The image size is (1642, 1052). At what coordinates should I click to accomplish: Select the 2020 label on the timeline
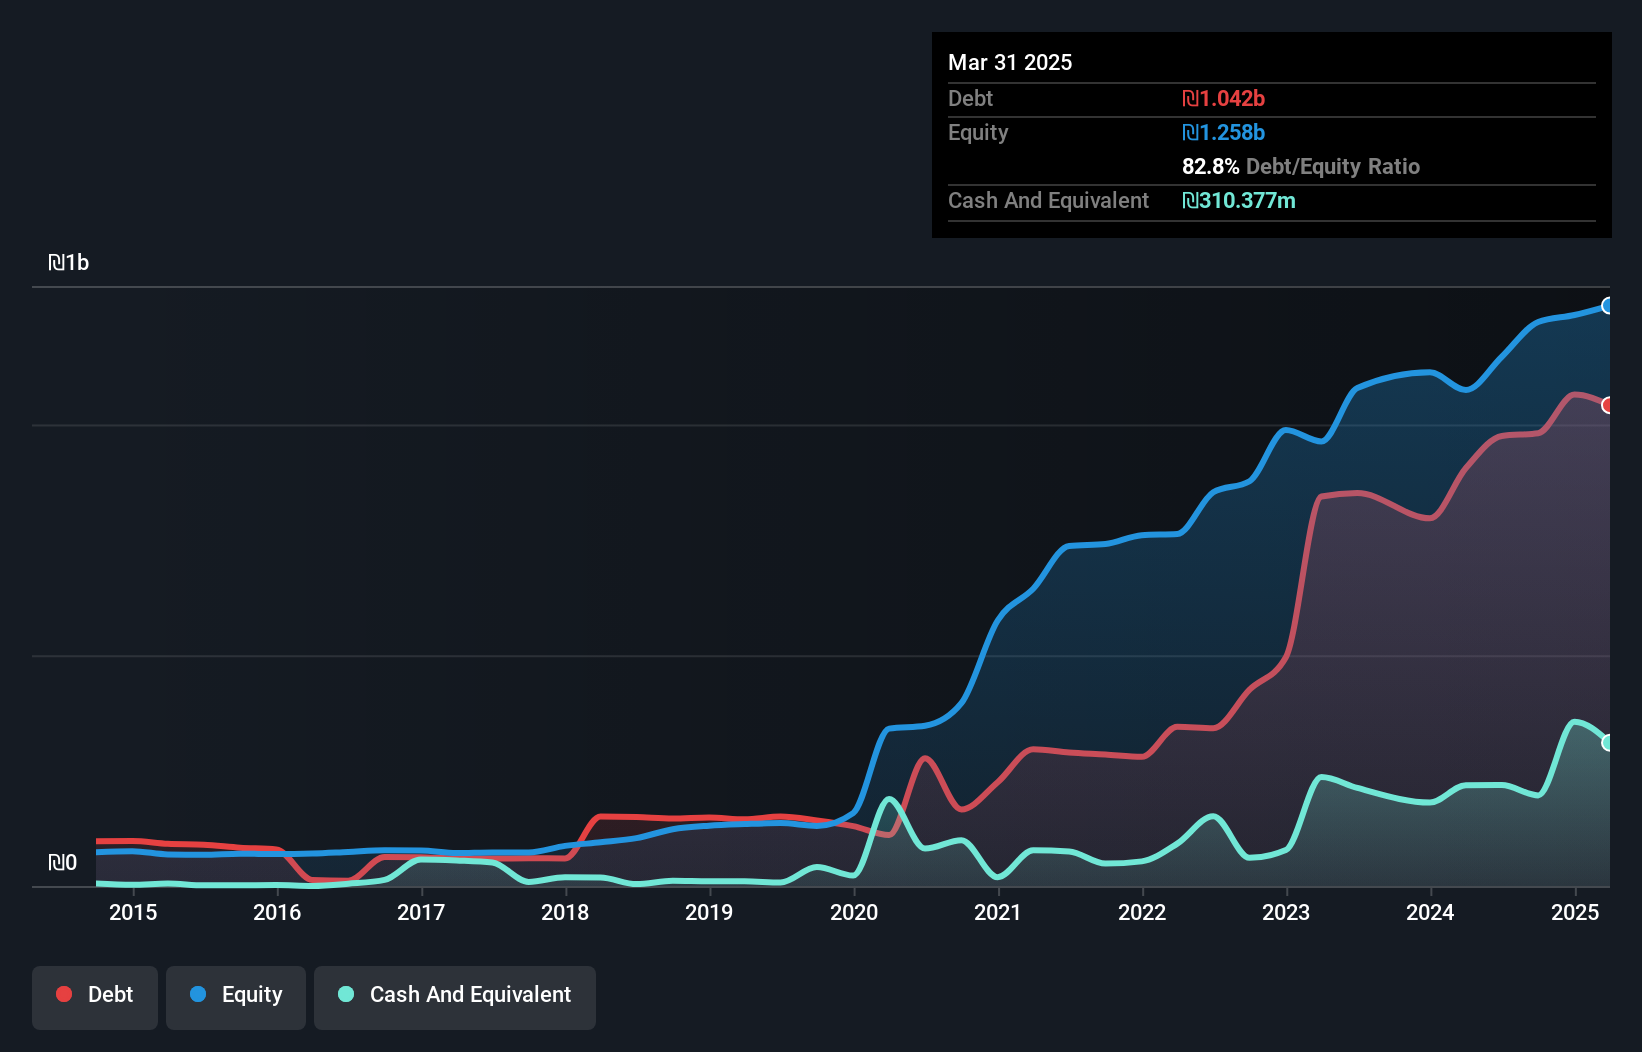pos(855,912)
